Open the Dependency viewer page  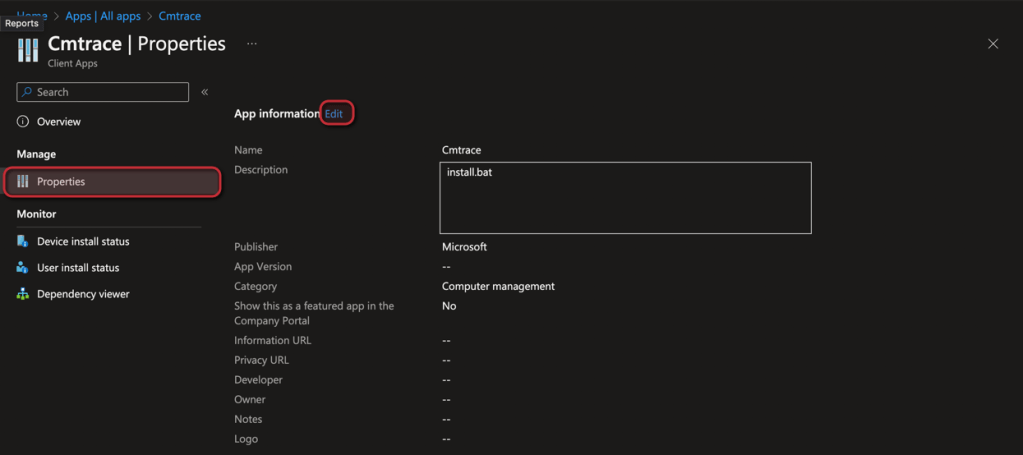click(83, 294)
